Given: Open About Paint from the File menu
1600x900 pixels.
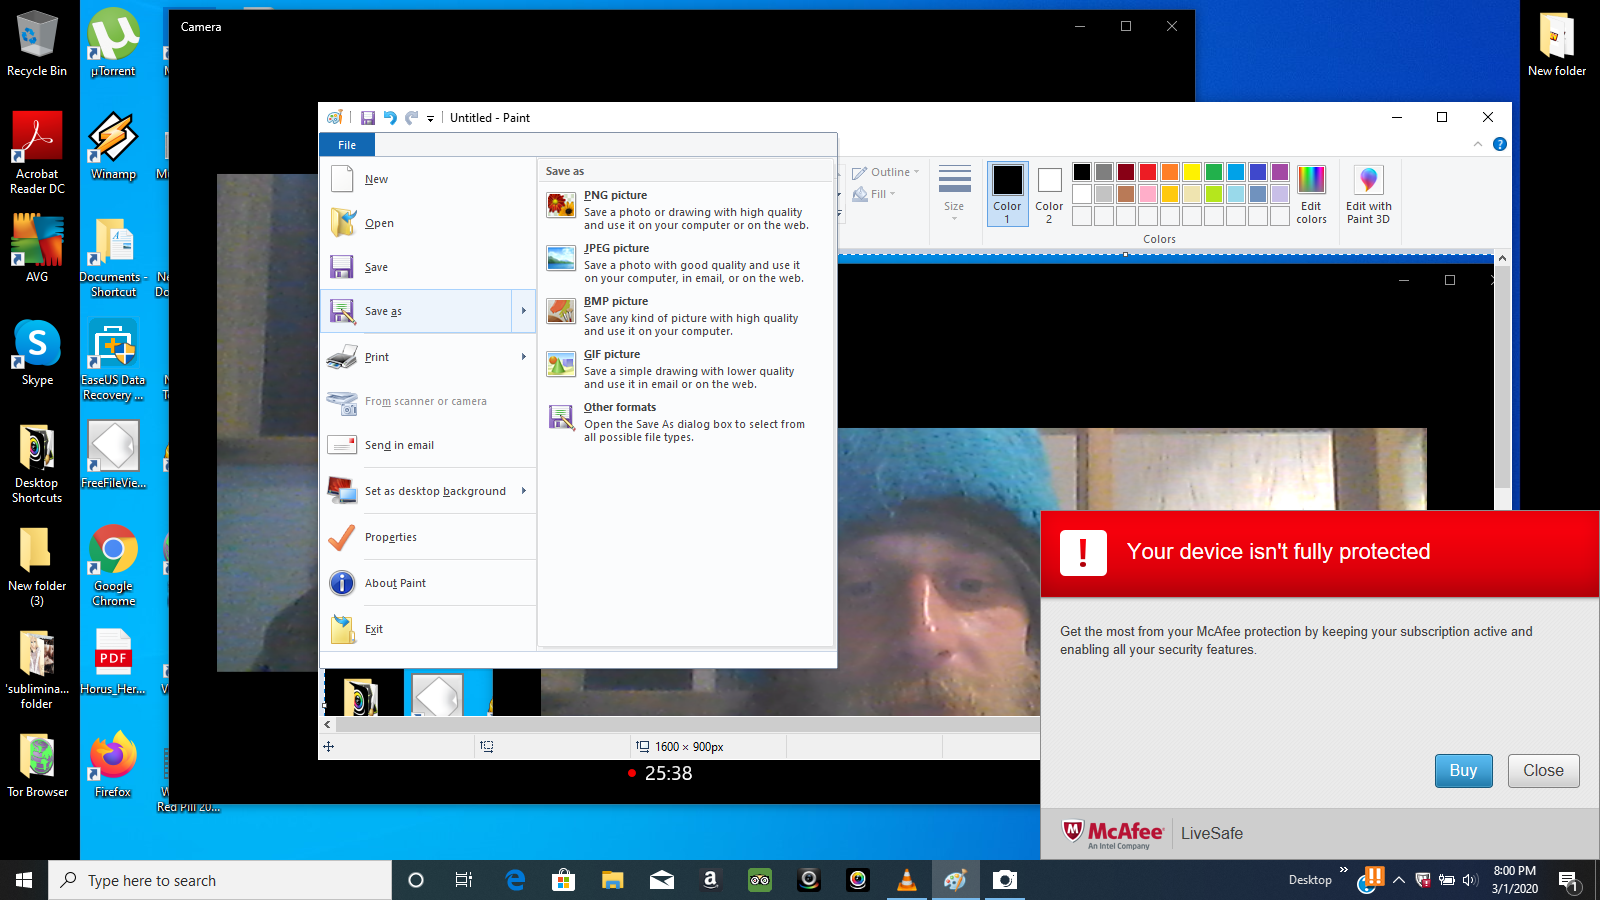Looking at the screenshot, I should pos(397,583).
